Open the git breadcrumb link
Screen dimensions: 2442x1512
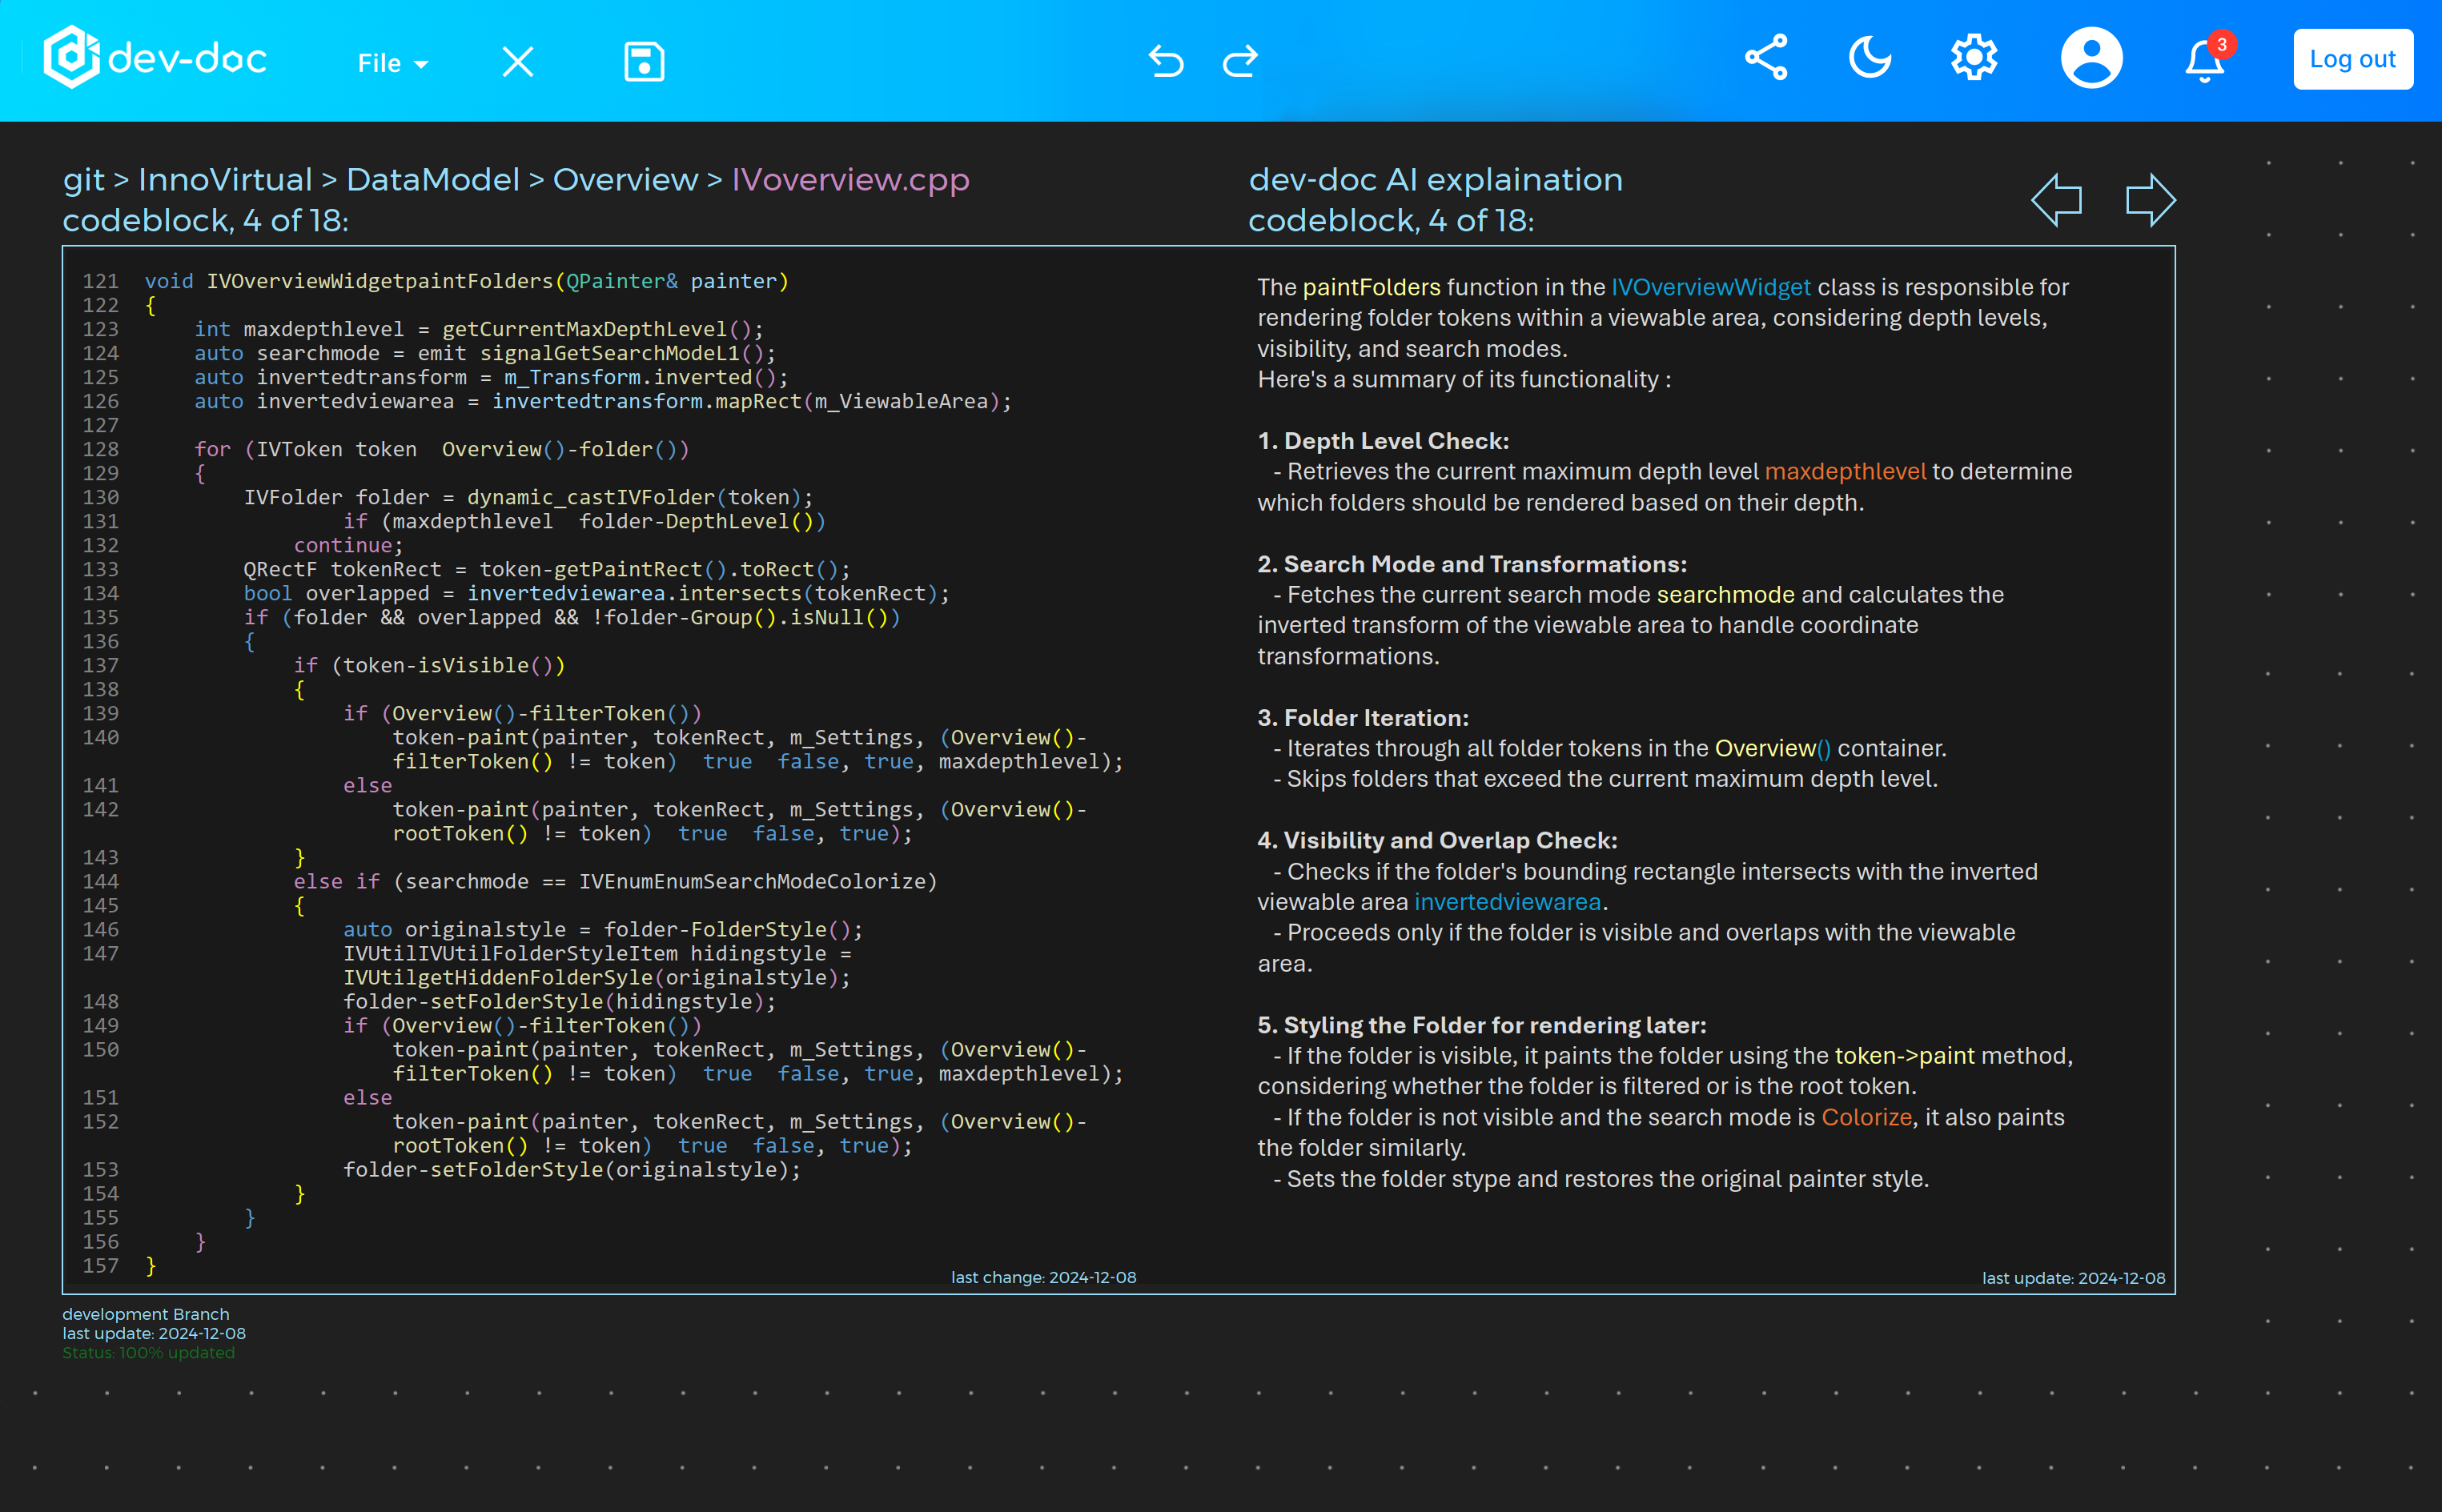click(84, 180)
